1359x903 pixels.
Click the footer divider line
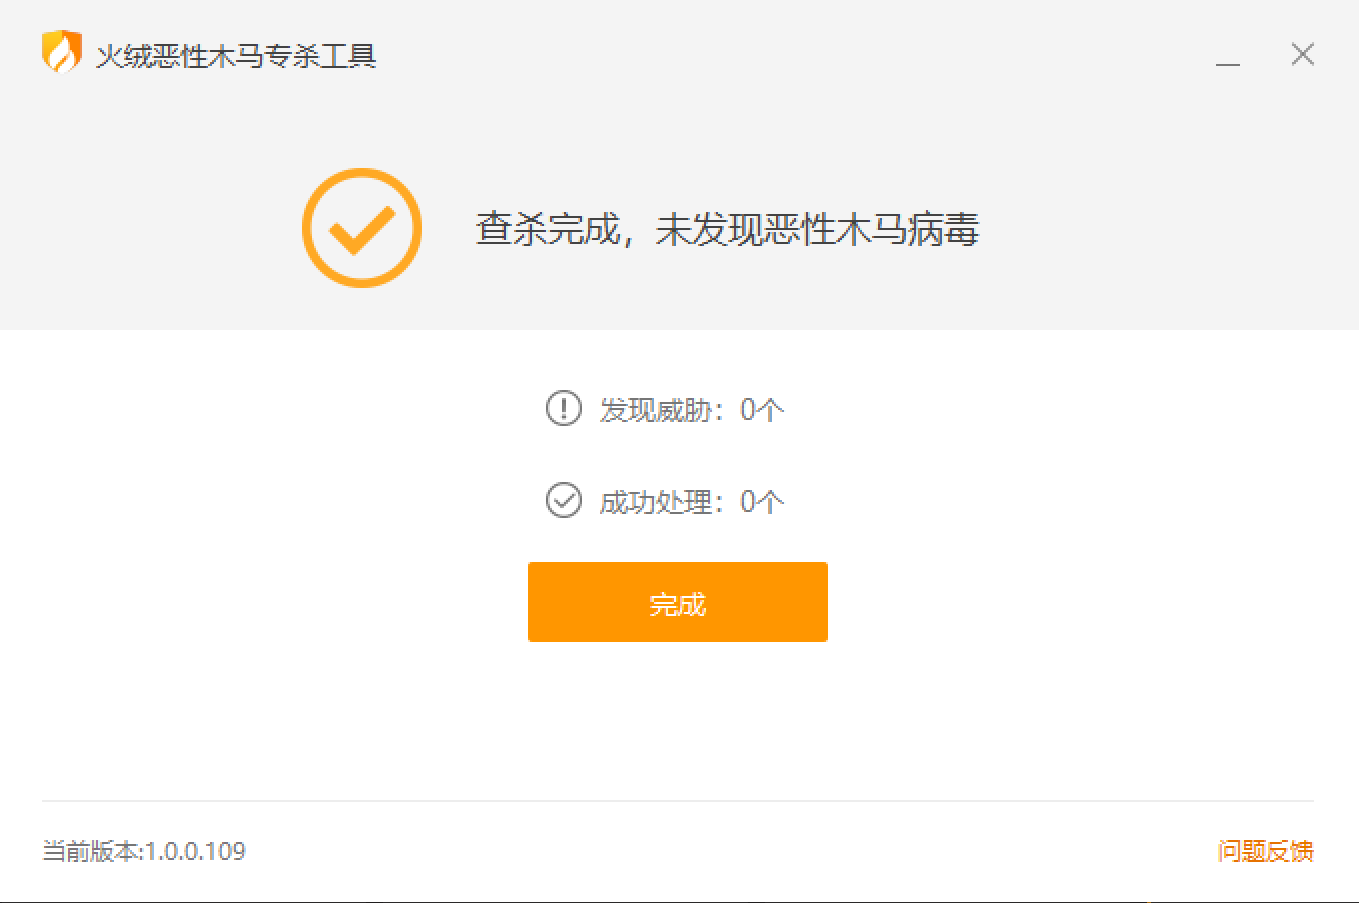[x=677, y=801]
